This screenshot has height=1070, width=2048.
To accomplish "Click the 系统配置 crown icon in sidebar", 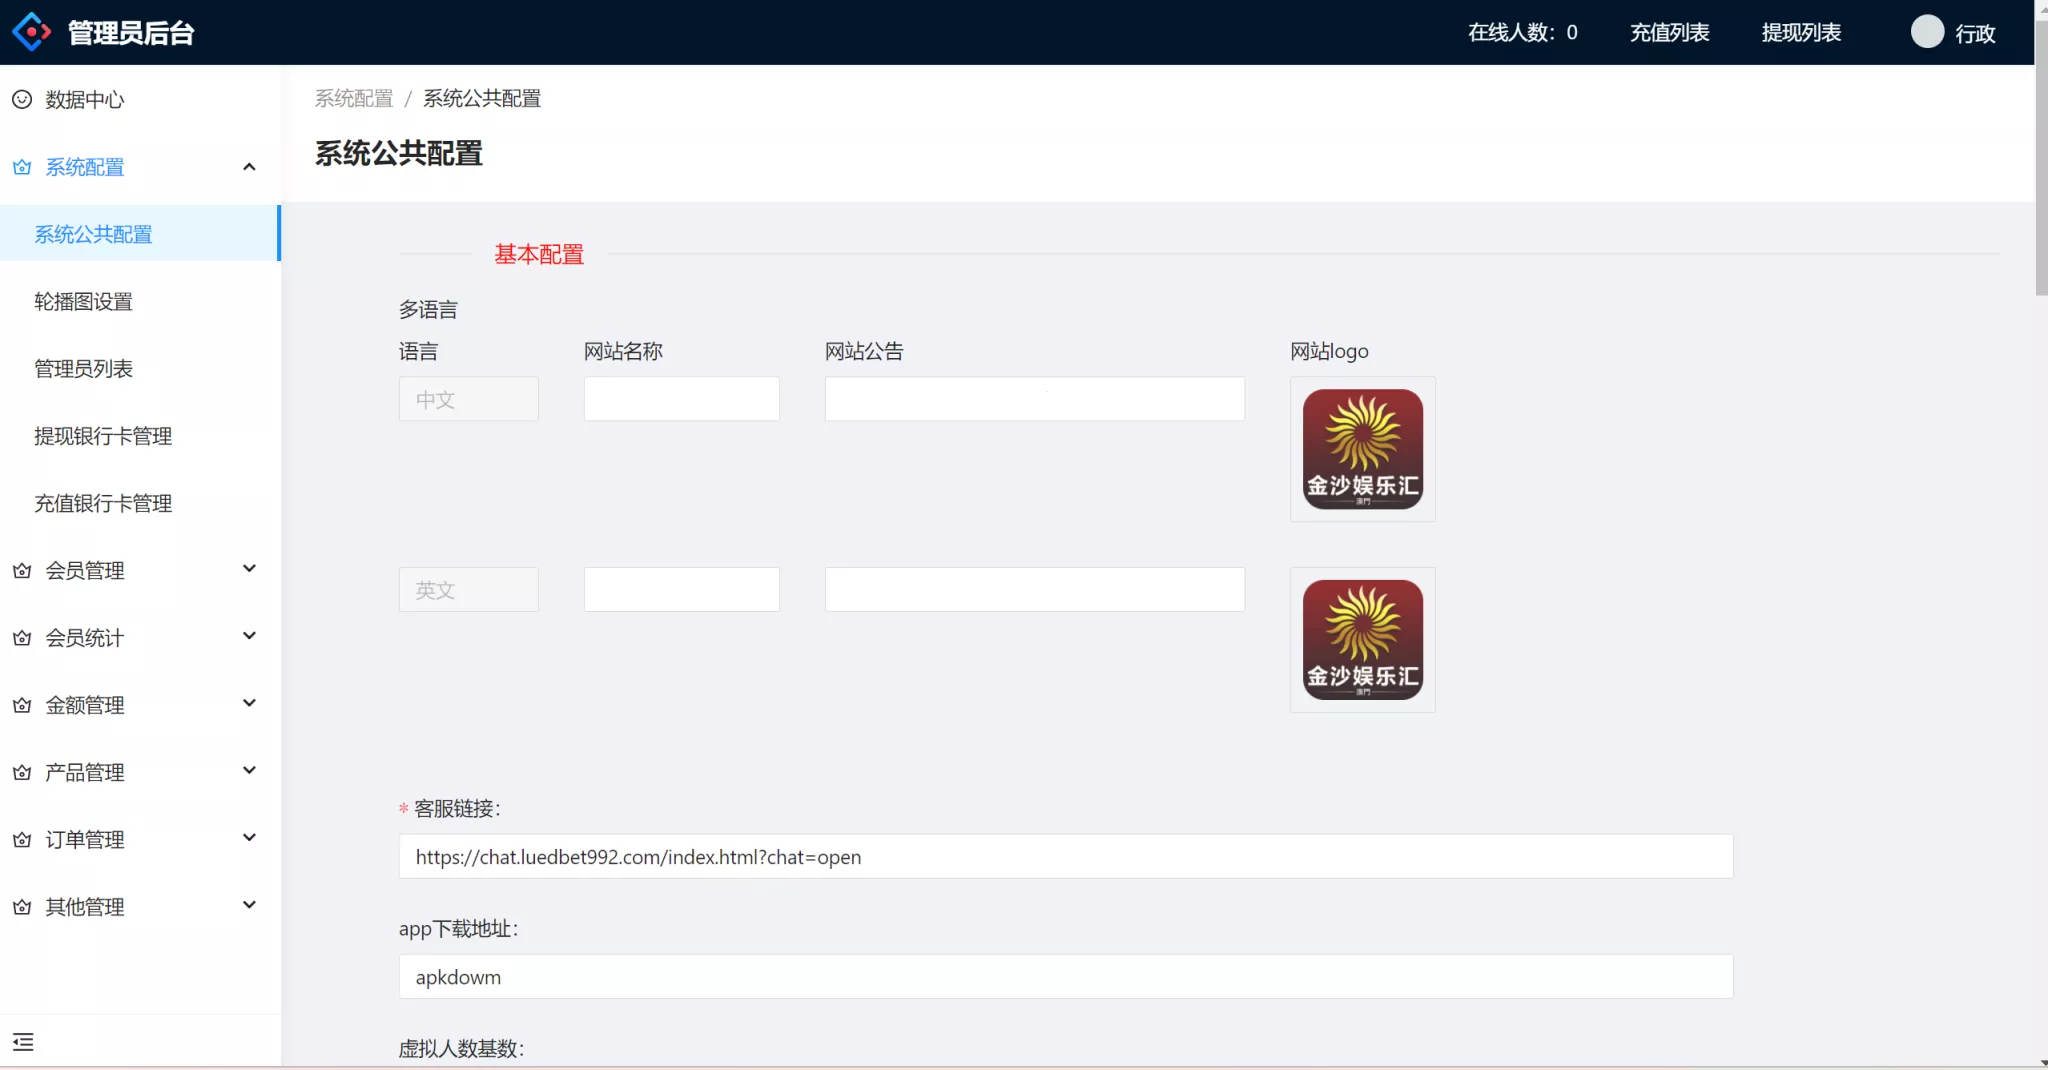I will click(x=22, y=167).
